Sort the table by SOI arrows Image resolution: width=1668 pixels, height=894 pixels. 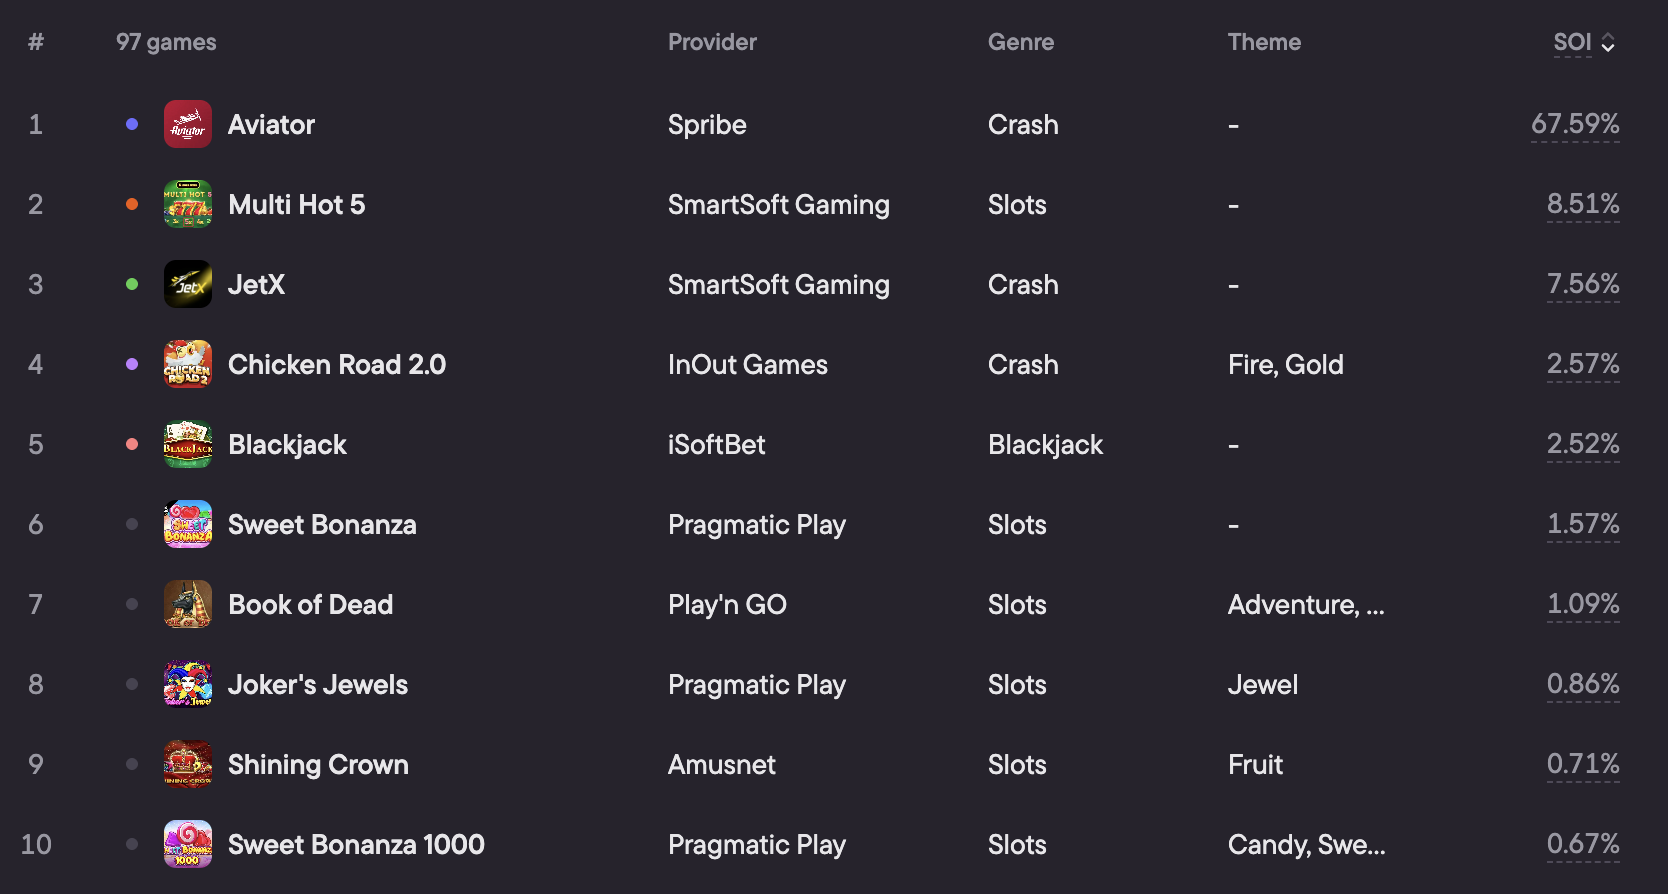[1608, 43]
